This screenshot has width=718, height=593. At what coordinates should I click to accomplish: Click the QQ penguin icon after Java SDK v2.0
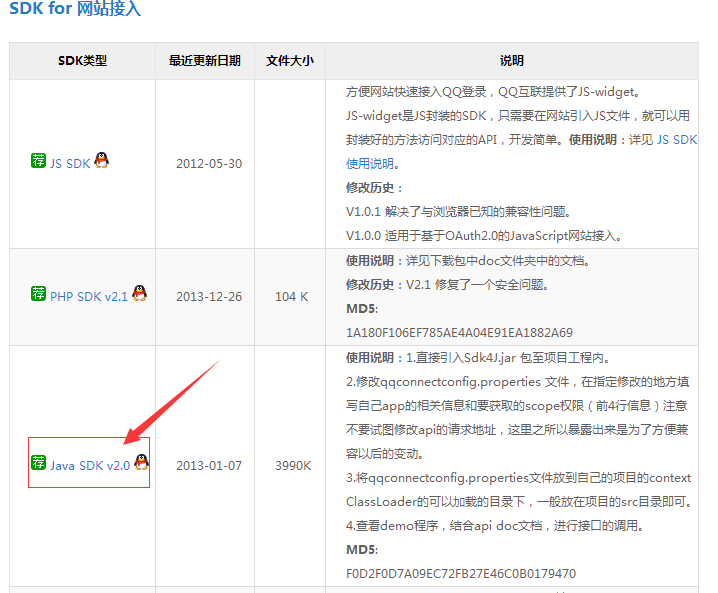[x=141, y=462]
